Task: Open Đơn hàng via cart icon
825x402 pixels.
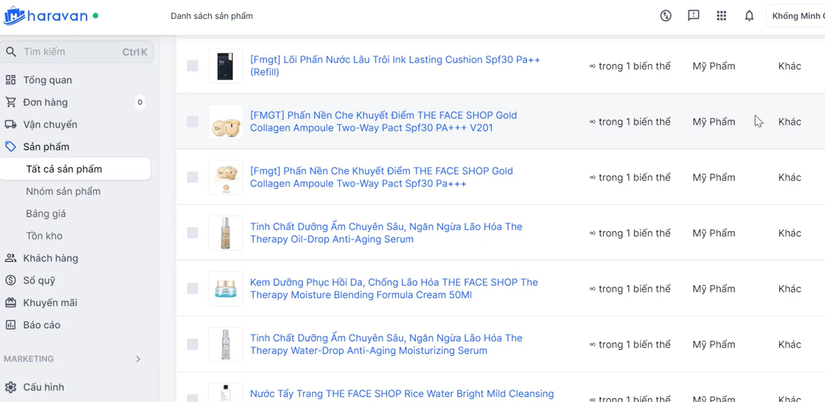Action: click(x=11, y=102)
